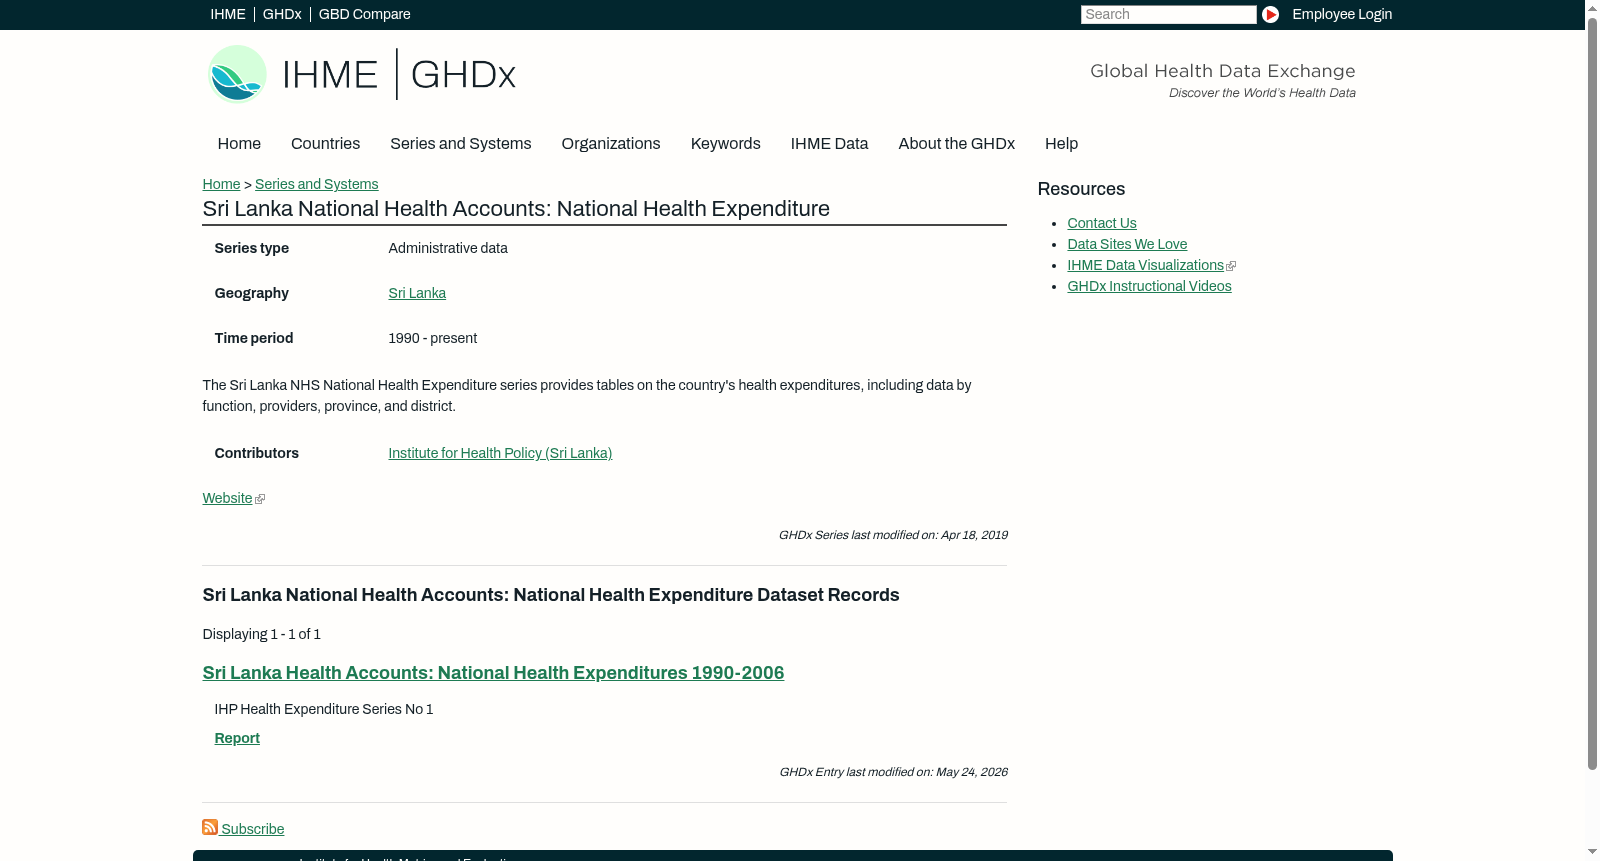Click the 'Series type' field label
The image size is (1600, 861).
click(251, 248)
